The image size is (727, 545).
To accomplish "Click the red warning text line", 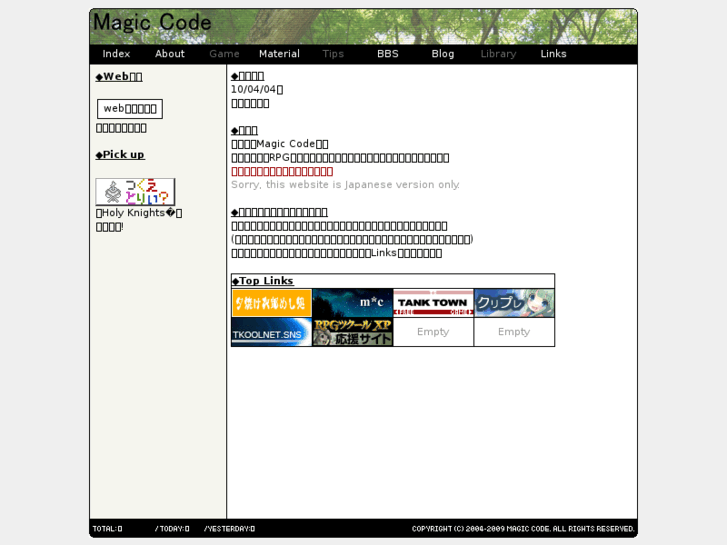I will (282, 171).
